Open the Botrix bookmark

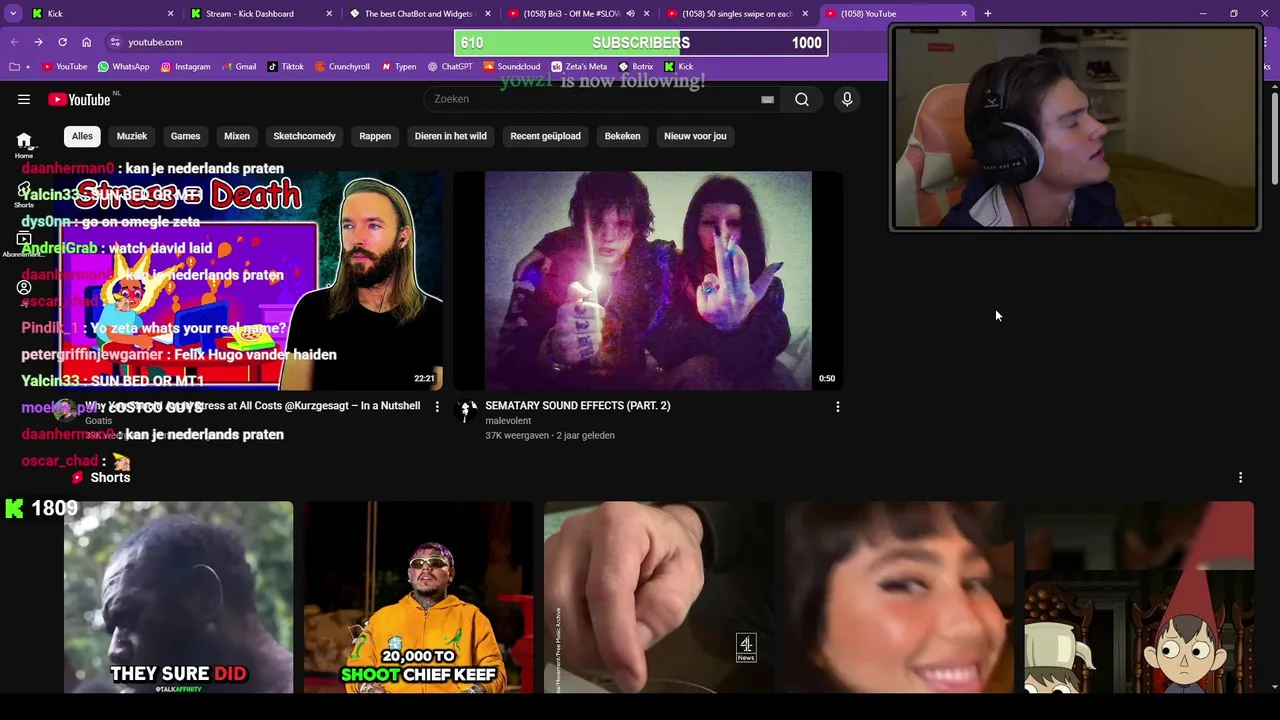coord(635,66)
